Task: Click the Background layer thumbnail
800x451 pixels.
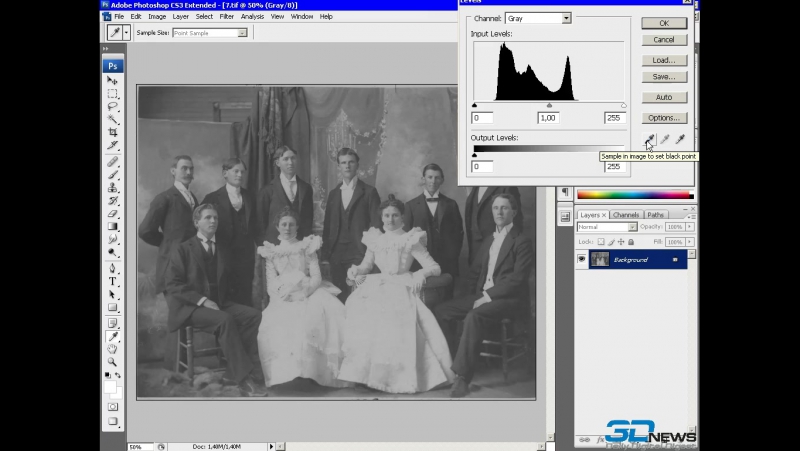Action: (599, 260)
